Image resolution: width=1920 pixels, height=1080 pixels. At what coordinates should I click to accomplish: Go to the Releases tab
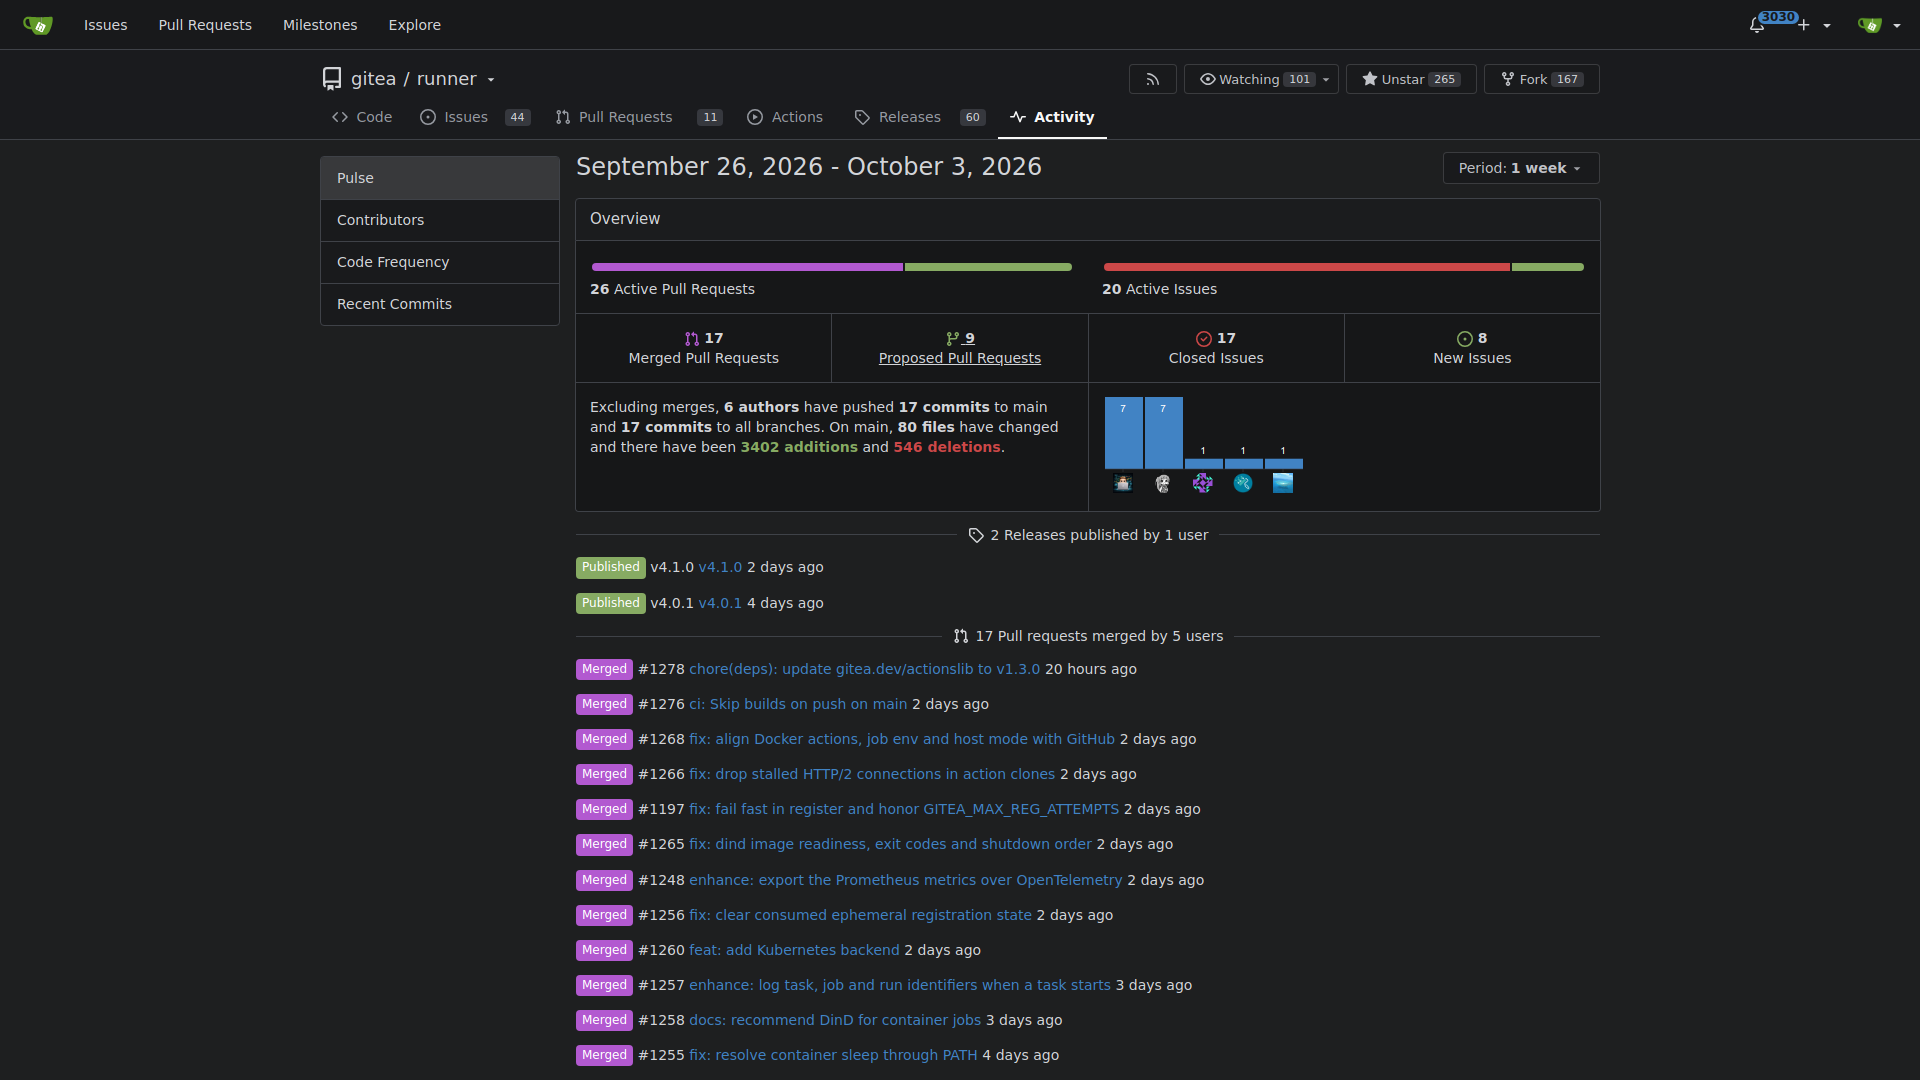[920, 117]
